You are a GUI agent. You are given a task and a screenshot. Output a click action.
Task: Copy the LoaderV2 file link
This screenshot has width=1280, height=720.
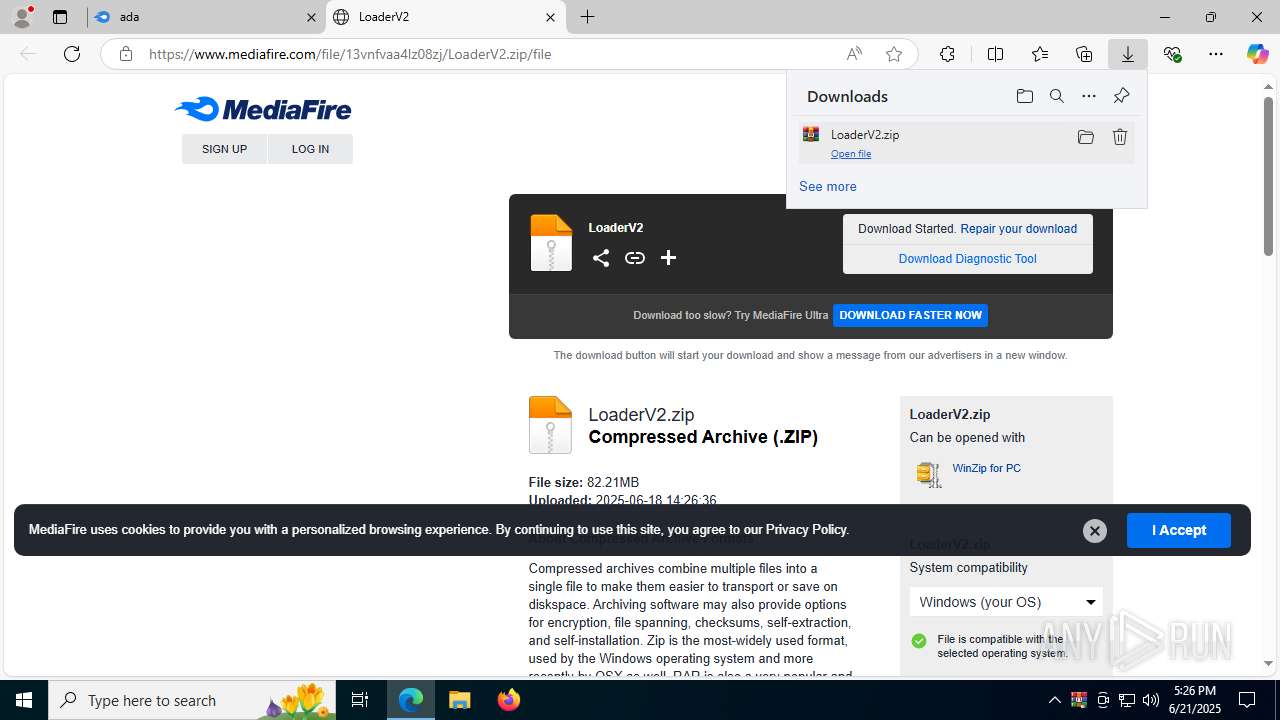click(635, 258)
